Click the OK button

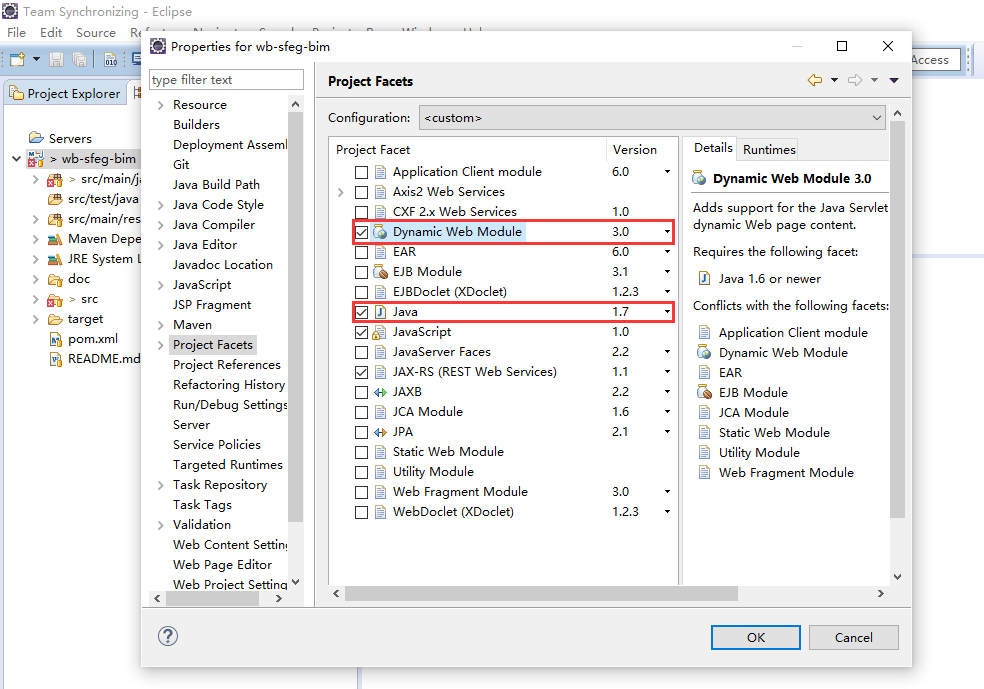(x=755, y=637)
